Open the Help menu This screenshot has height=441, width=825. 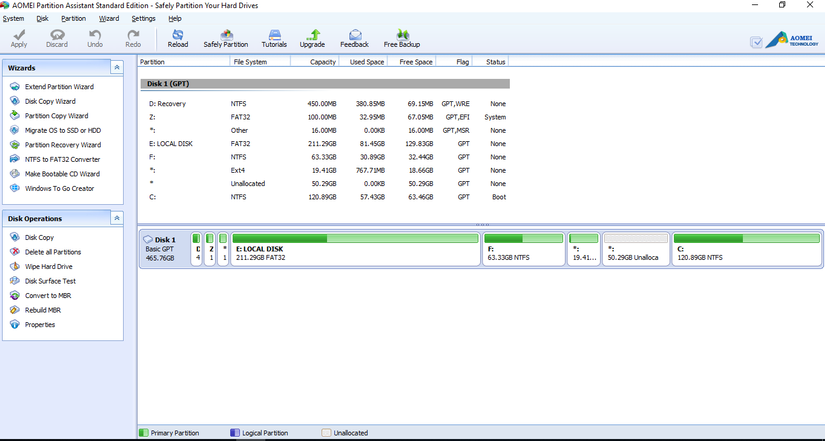point(175,18)
